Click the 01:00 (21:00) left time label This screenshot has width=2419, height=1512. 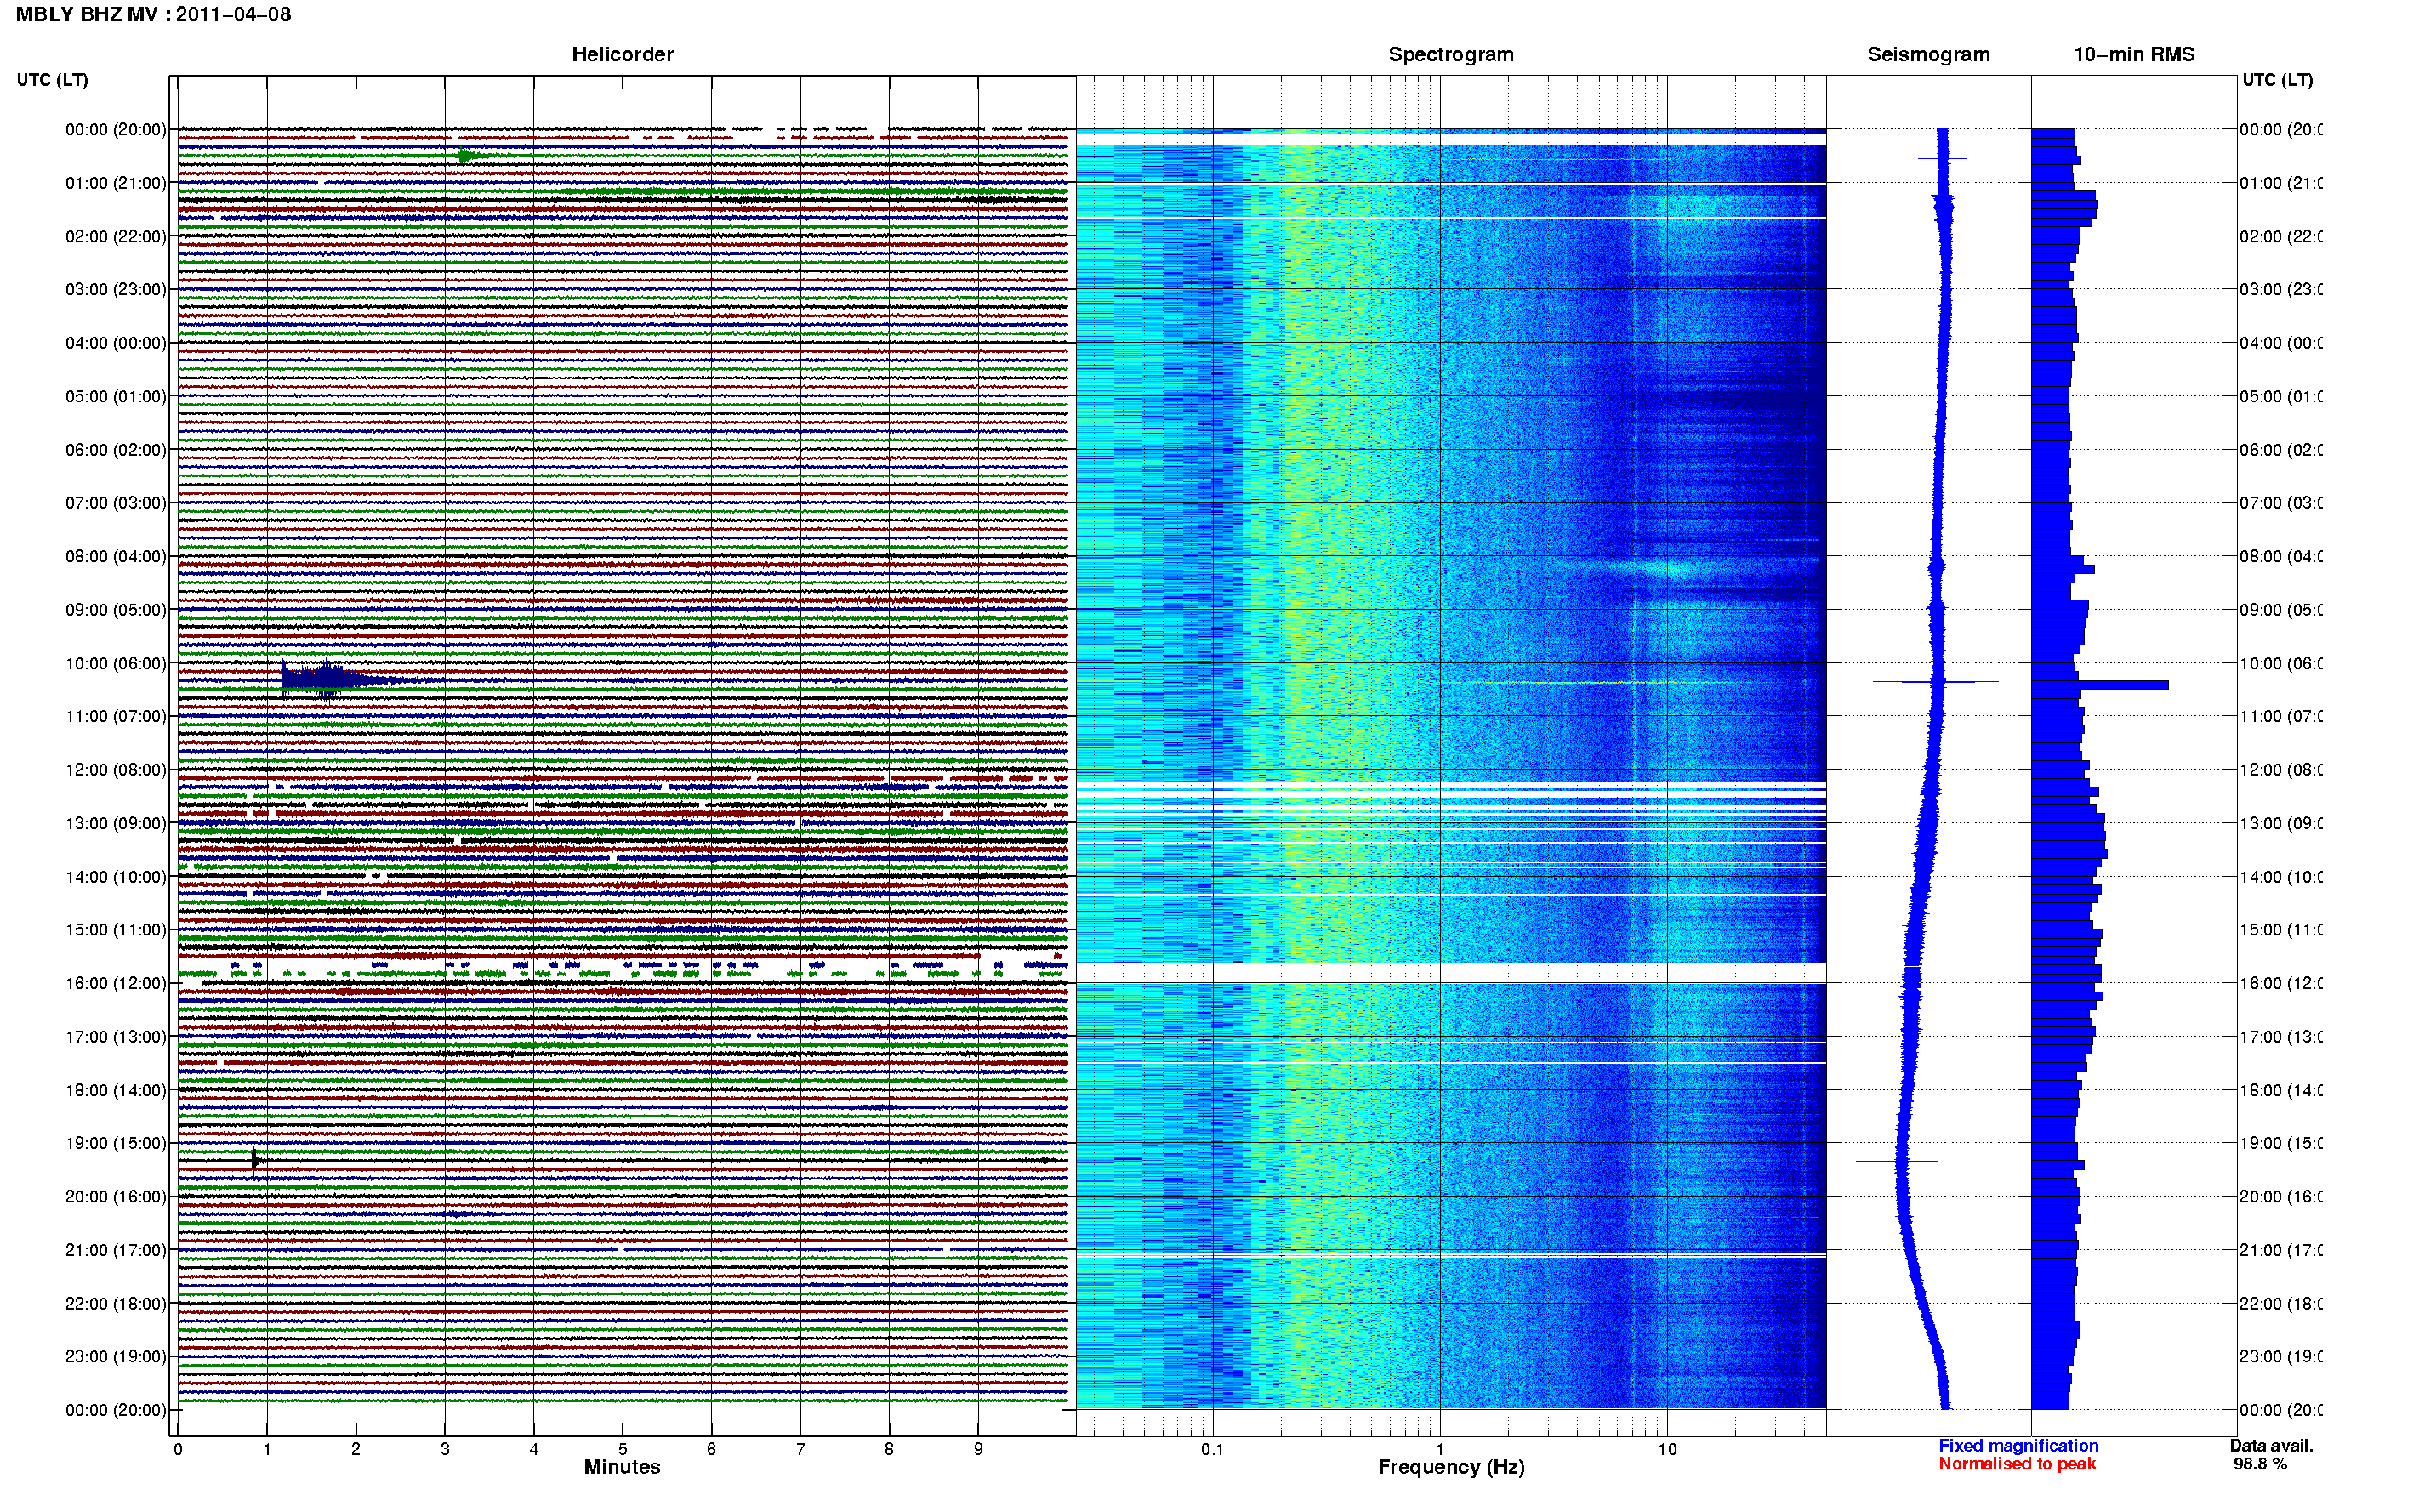point(116,183)
